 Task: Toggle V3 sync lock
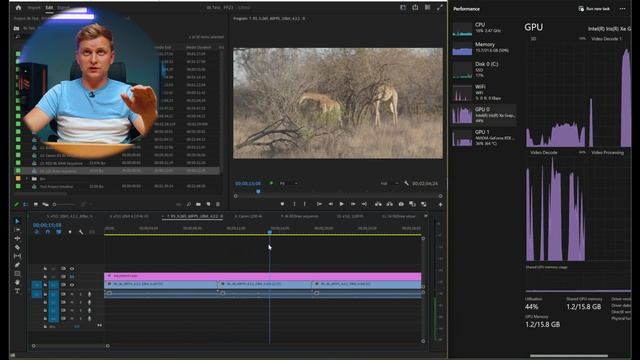click(x=63, y=269)
